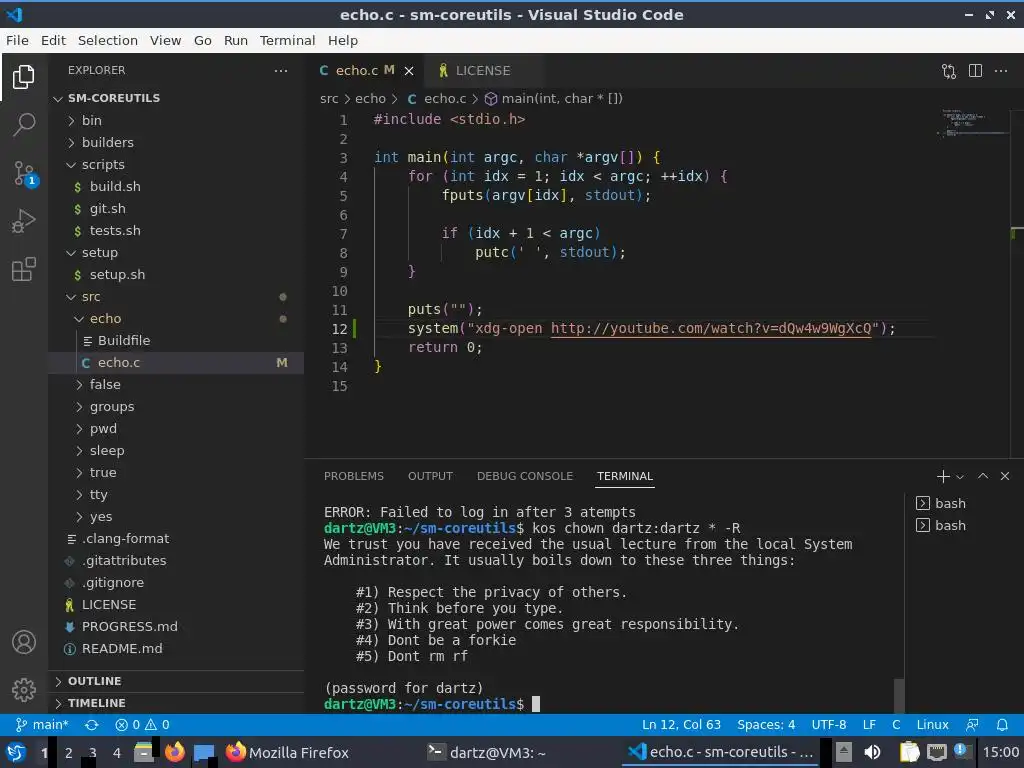Switch to workspace 4 in pager
The height and width of the screenshot is (768, 1024).
click(x=117, y=752)
